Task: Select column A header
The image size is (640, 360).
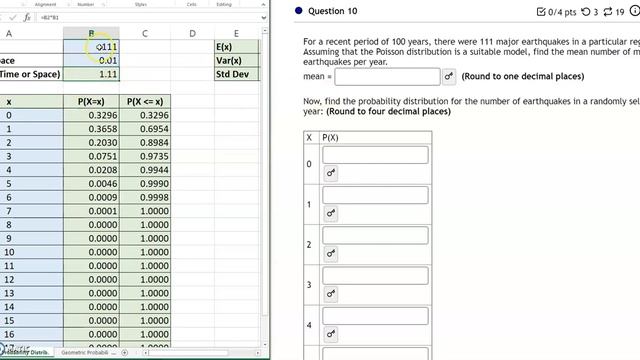Action: tap(9, 33)
